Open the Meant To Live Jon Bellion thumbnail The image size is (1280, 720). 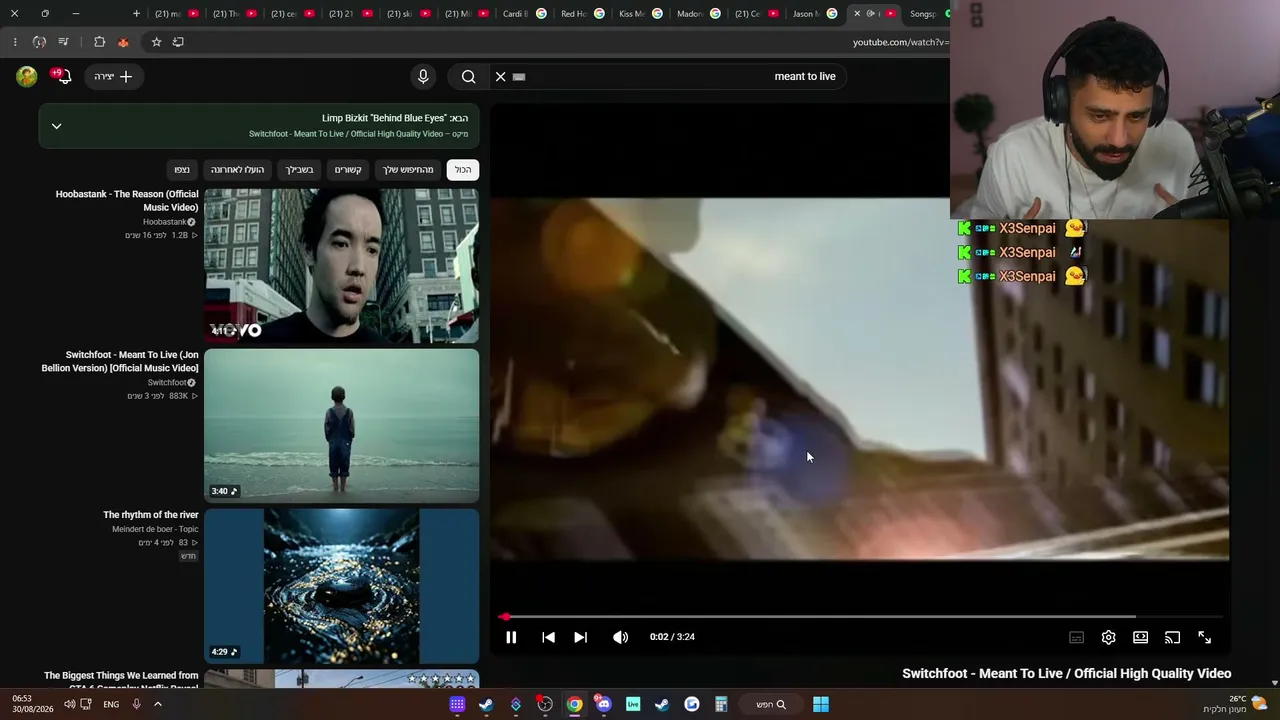point(342,425)
